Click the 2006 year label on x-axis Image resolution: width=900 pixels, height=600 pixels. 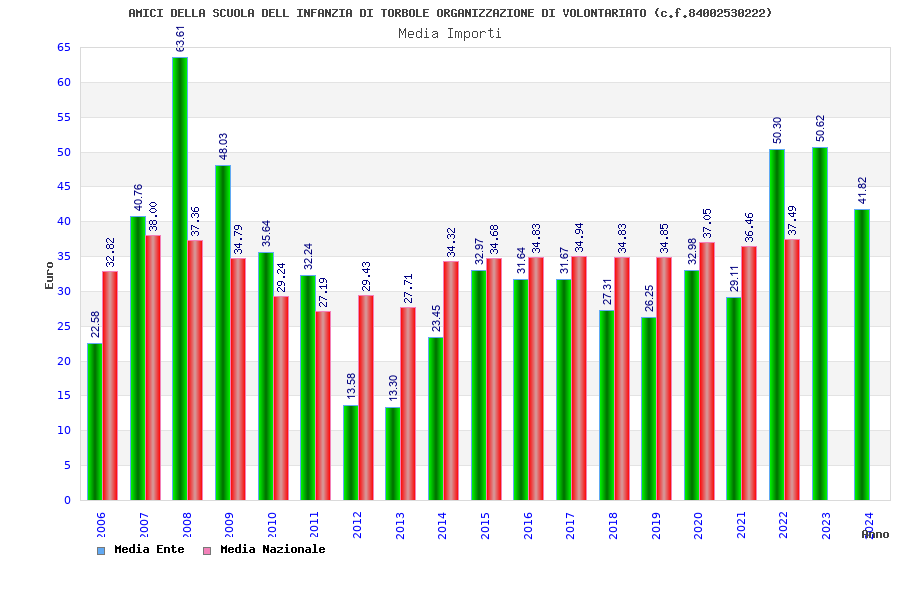coord(101,525)
